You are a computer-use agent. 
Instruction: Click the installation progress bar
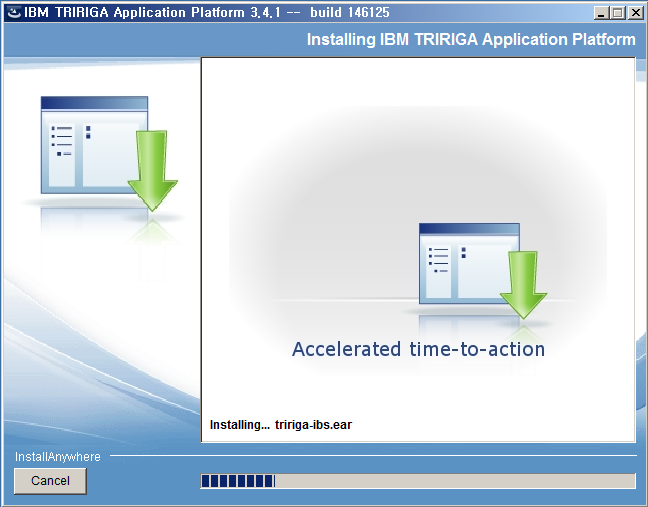(418, 481)
